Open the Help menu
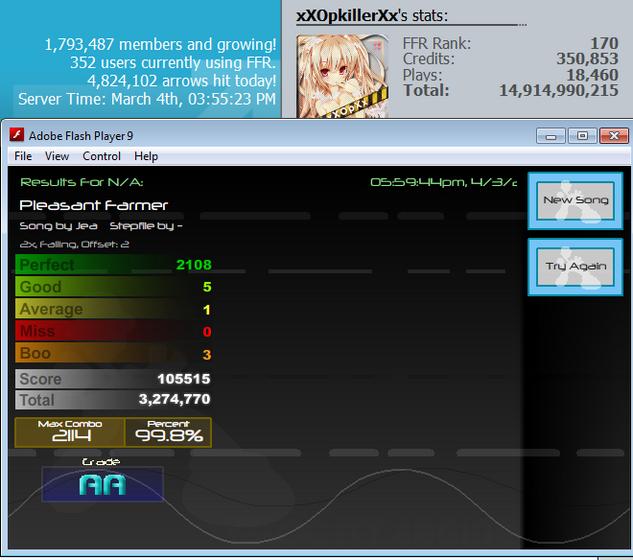The height and width of the screenshot is (560, 633). 146,156
